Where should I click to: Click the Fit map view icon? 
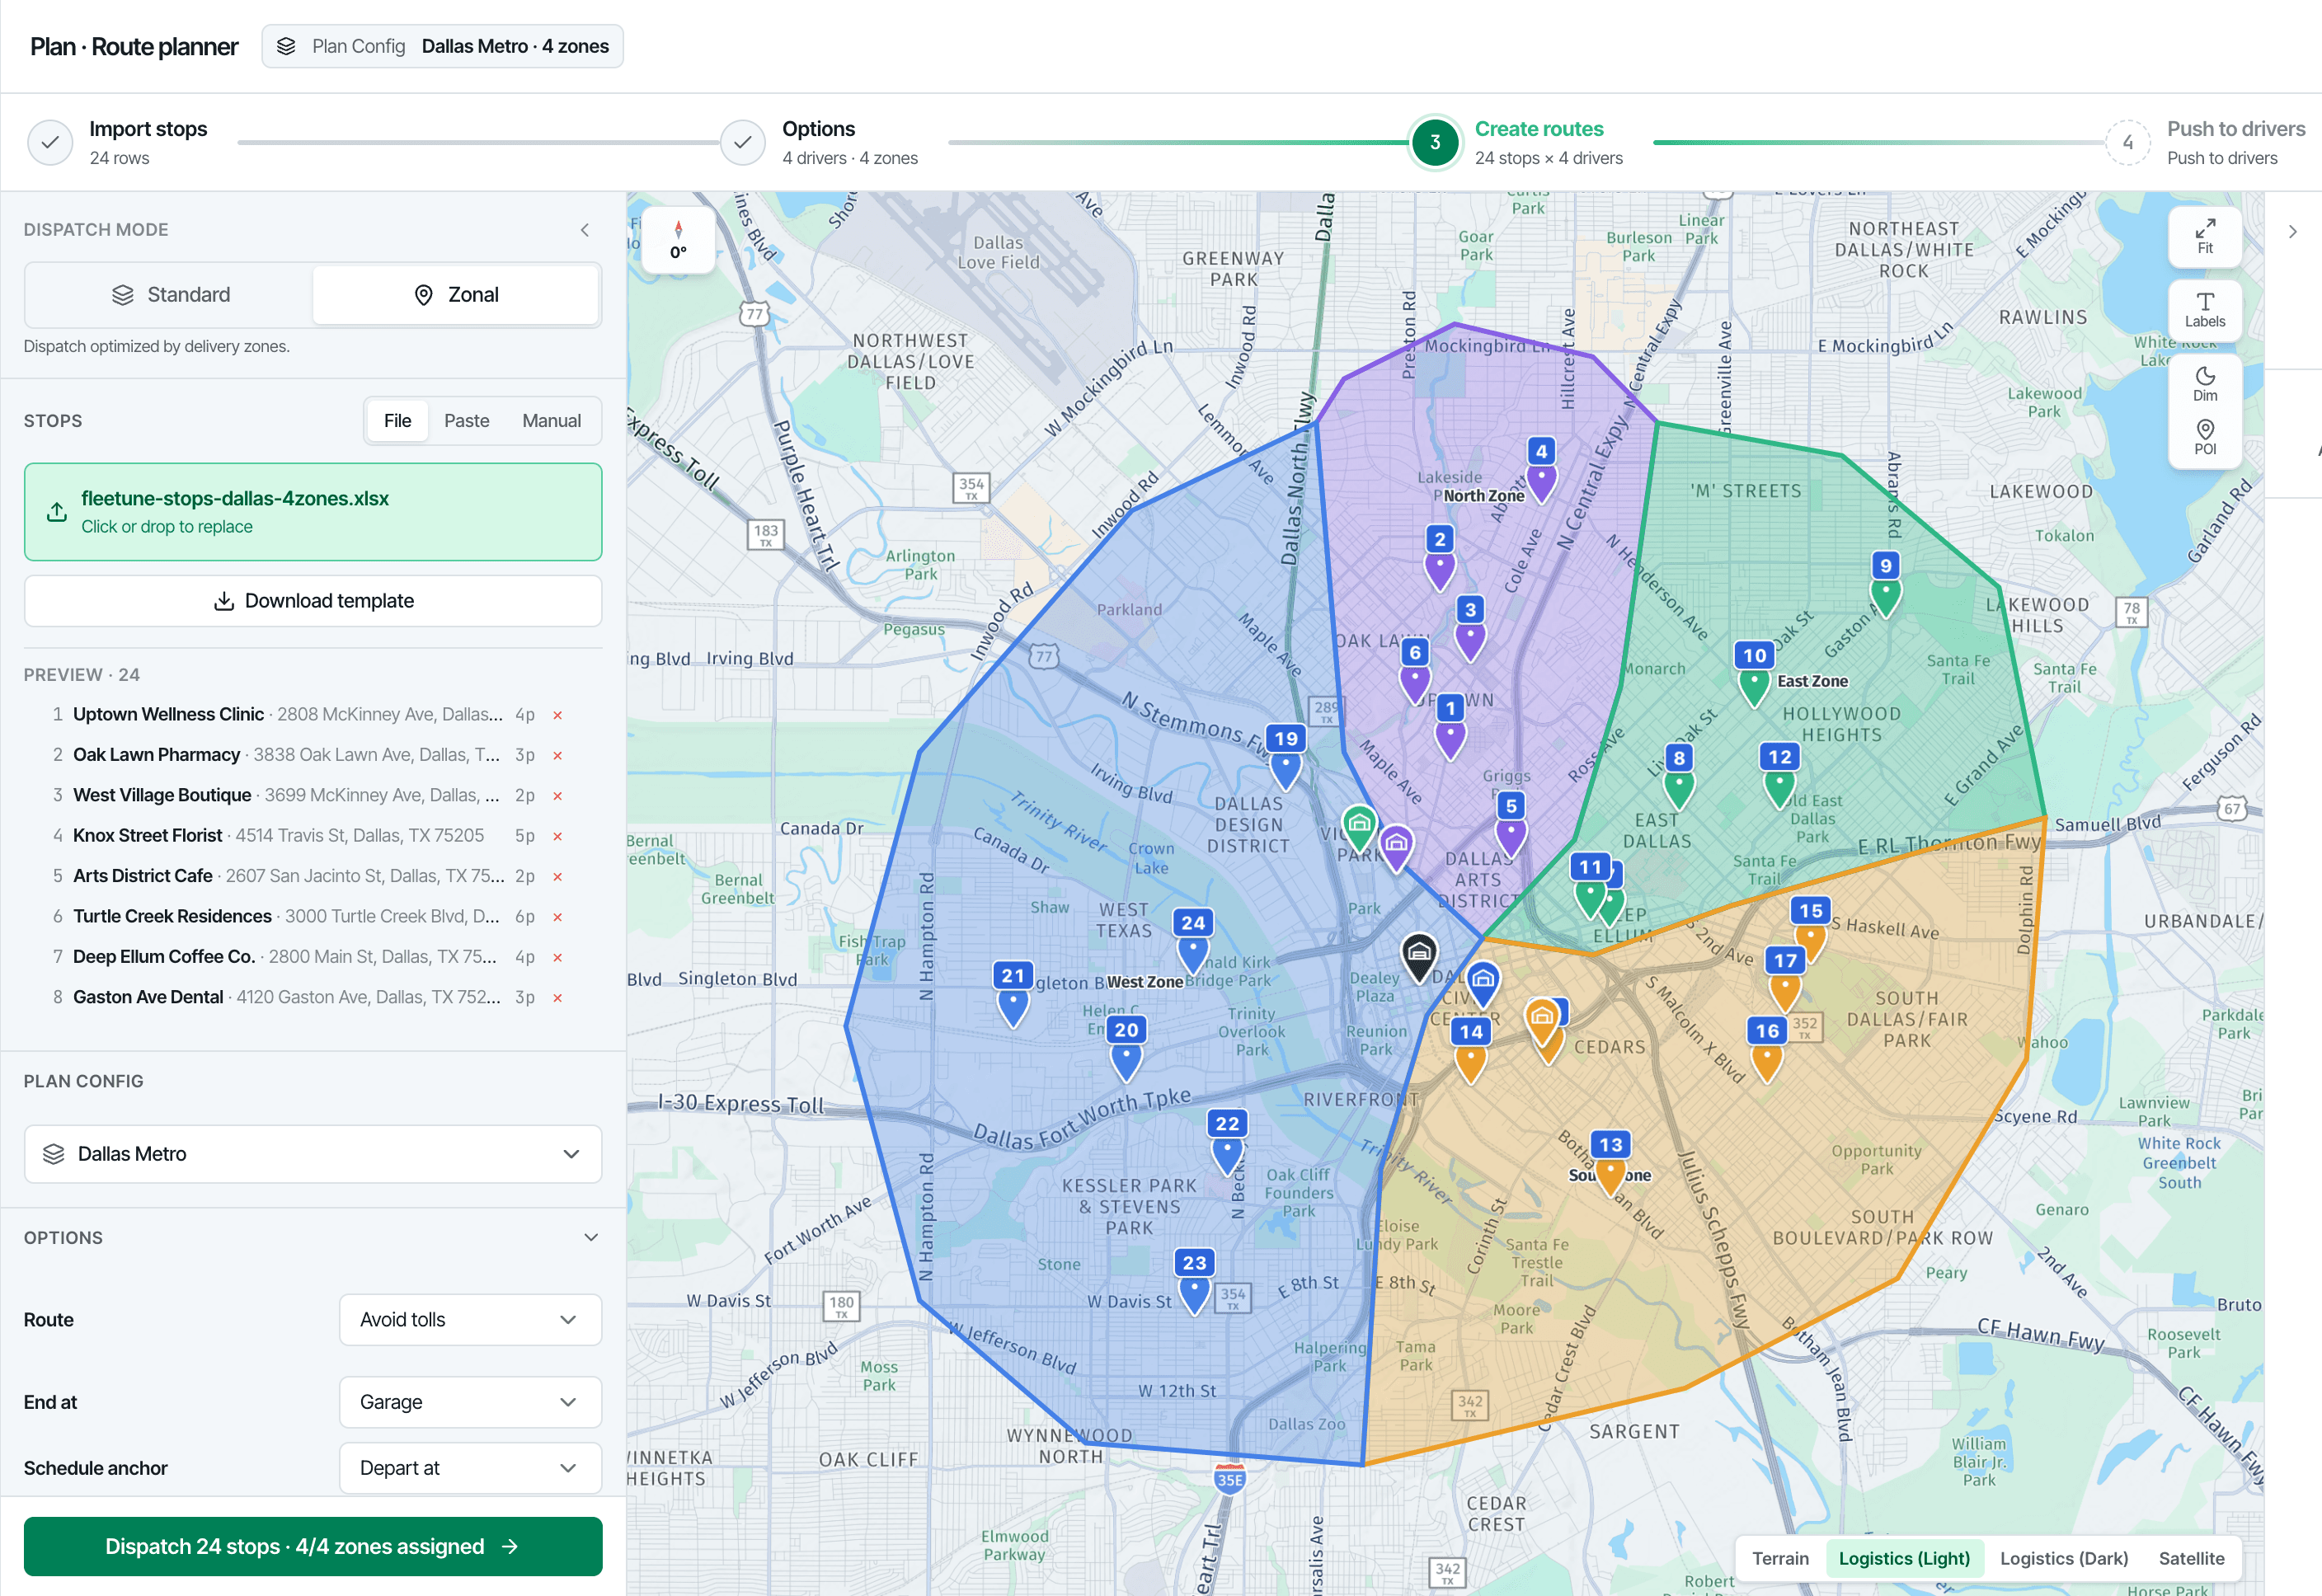coord(2204,237)
